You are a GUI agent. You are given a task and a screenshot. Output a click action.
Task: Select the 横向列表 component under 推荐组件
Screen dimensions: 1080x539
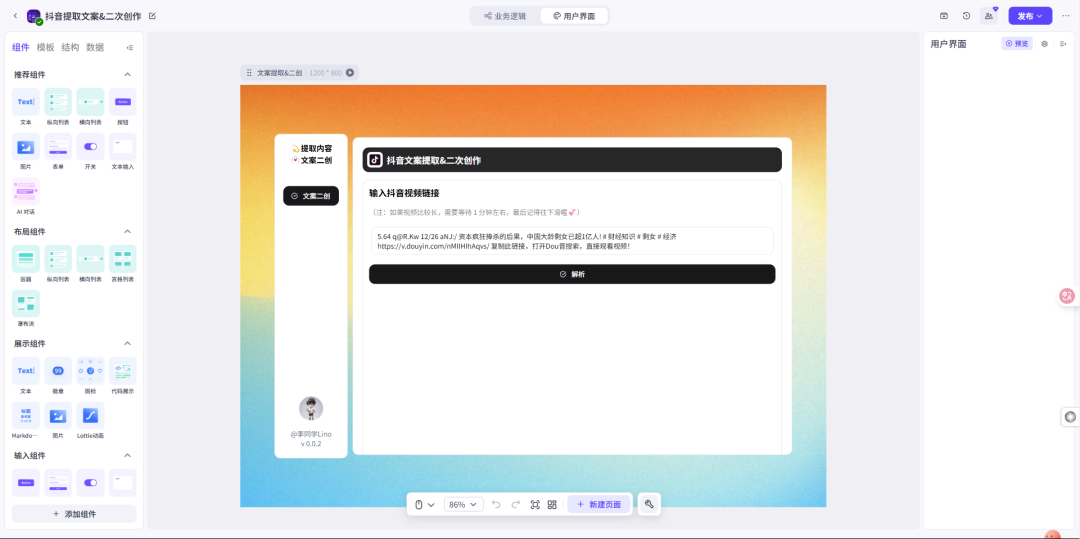pos(90,102)
